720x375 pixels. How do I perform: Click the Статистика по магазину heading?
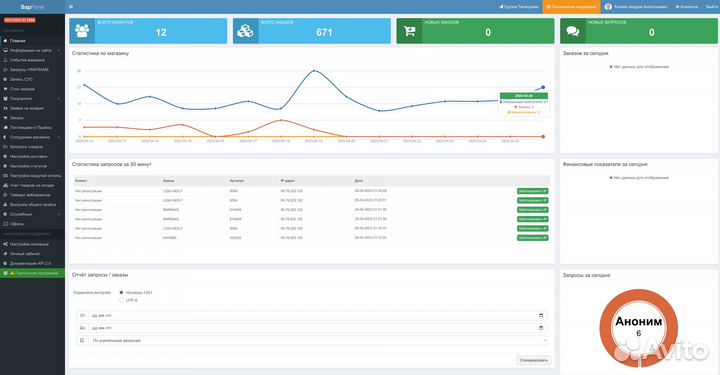click(x=100, y=53)
